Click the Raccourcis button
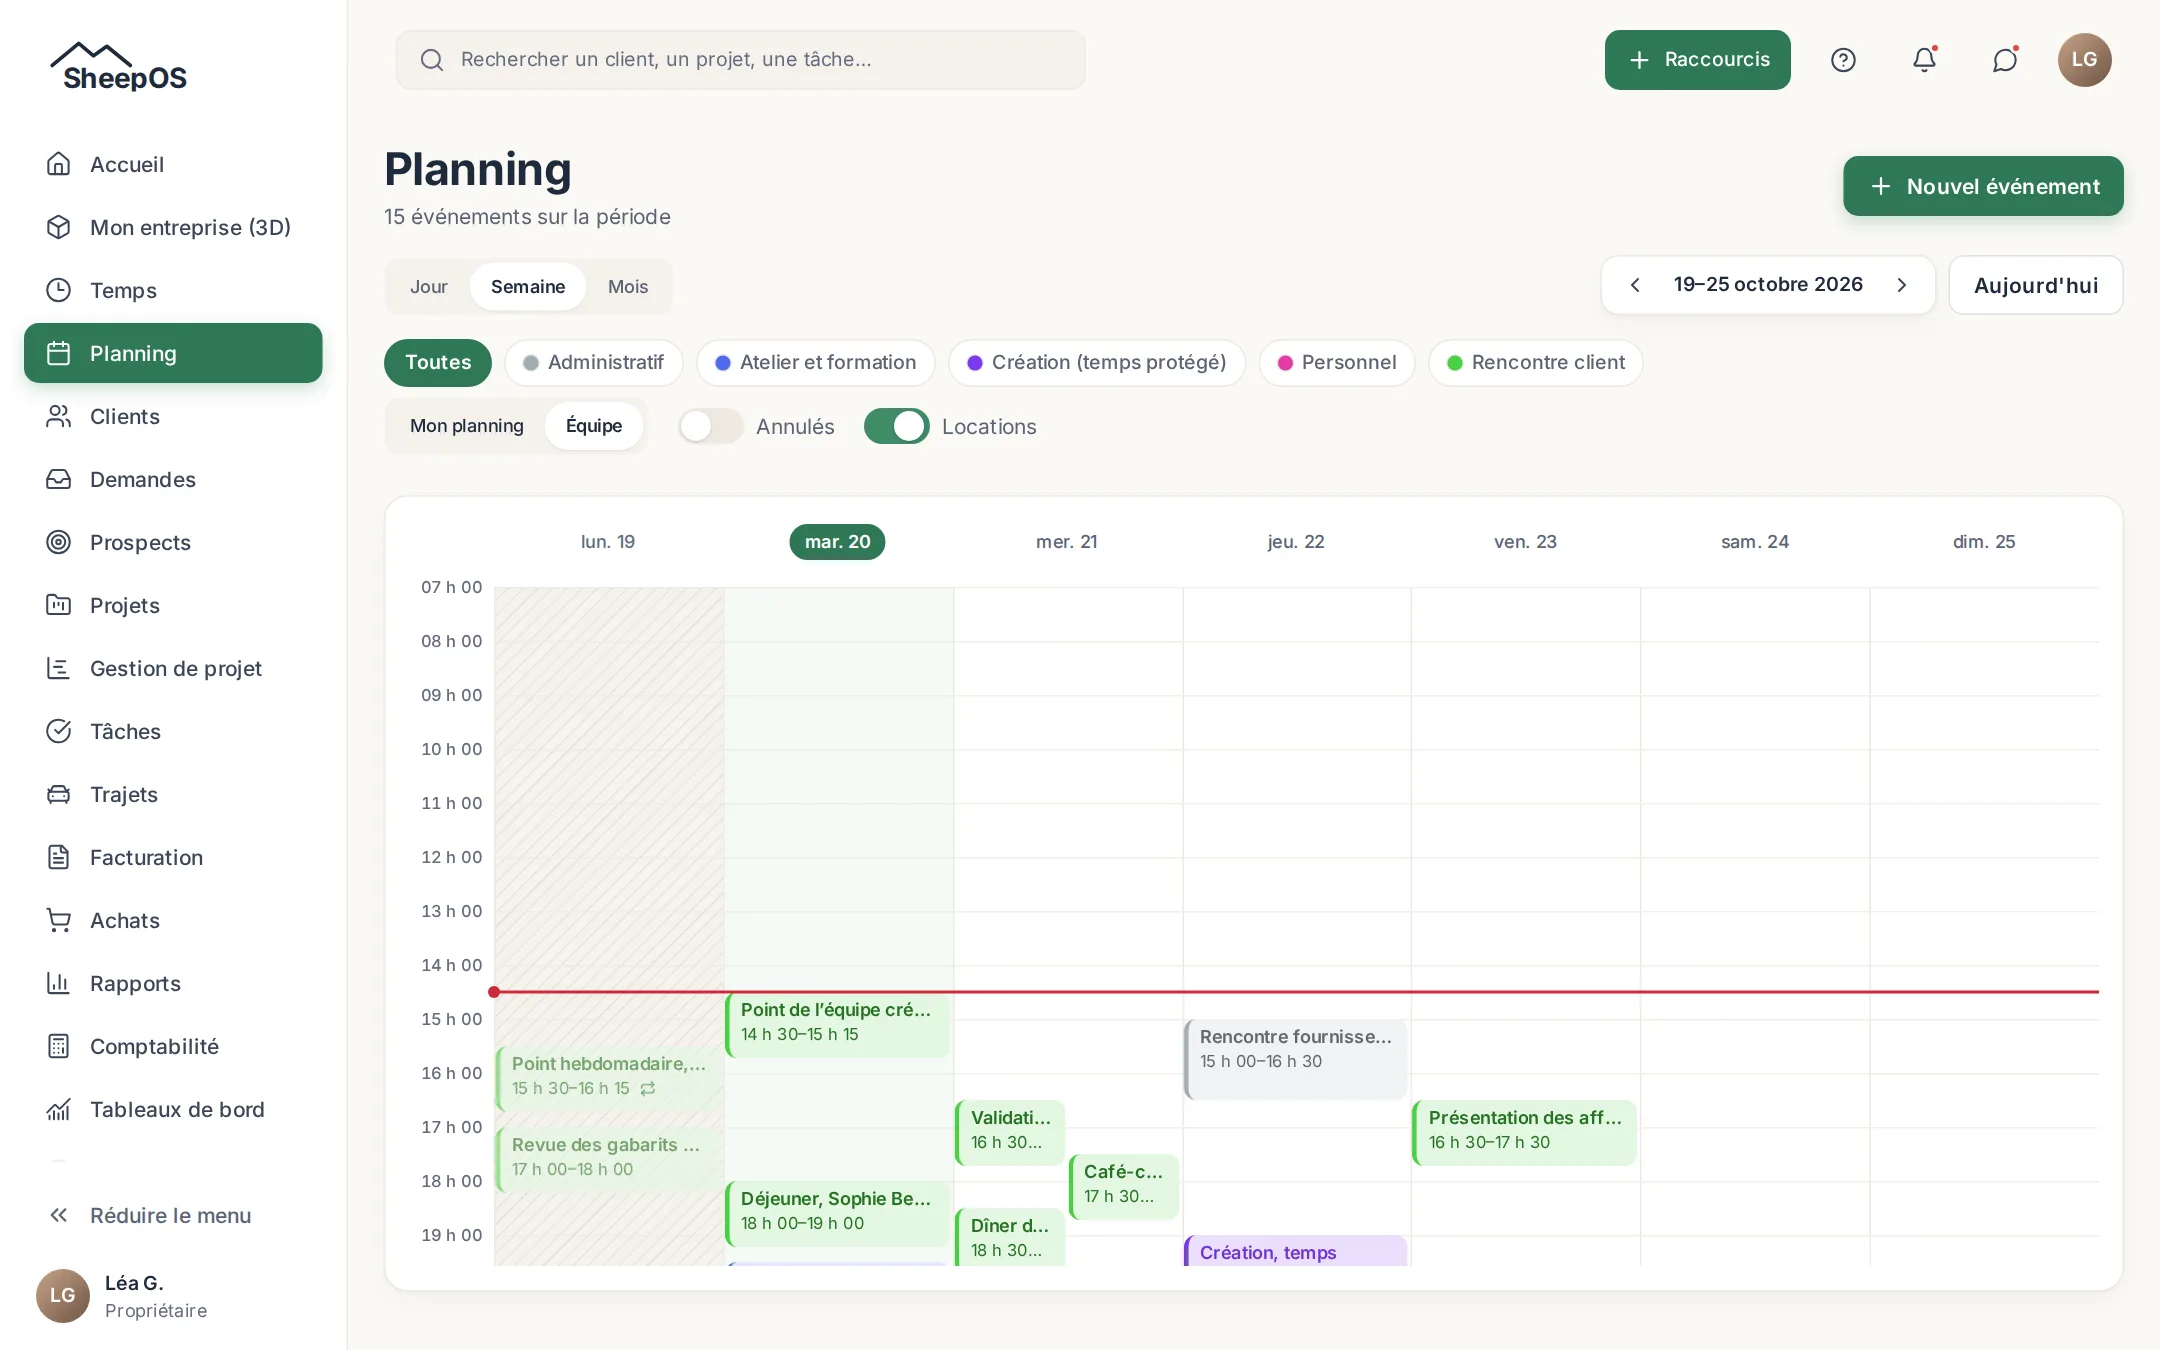This screenshot has width=2160, height=1350. coord(1698,60)
